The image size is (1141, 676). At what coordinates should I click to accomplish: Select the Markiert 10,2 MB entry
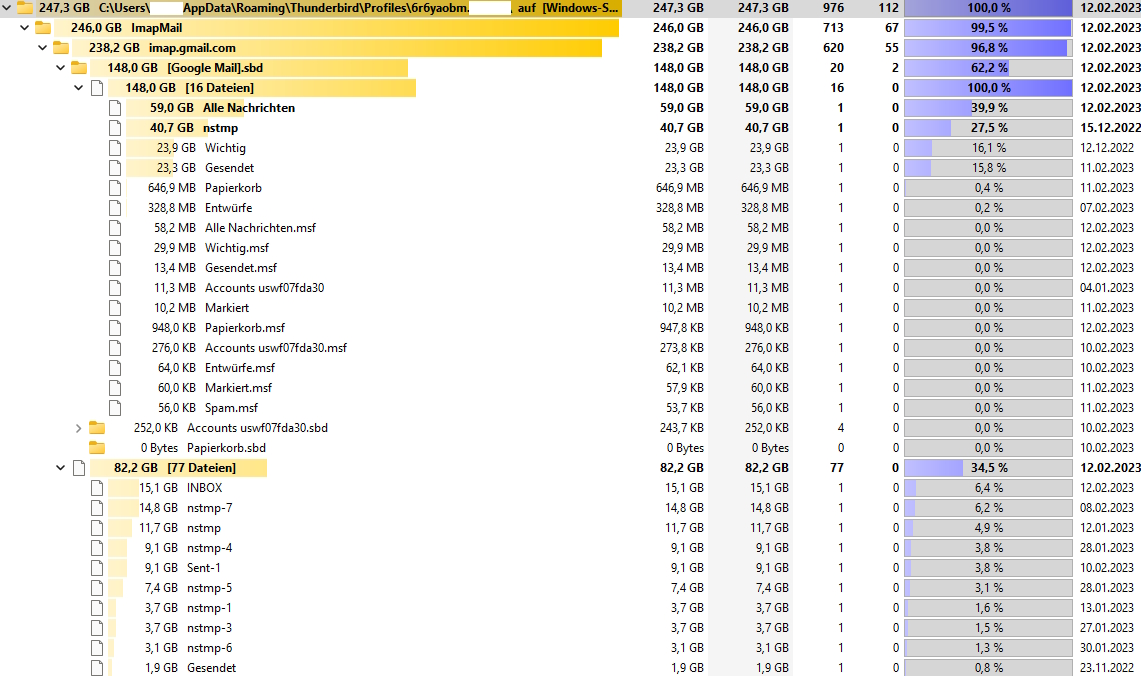pyautogui.click(x=226, y=308)
